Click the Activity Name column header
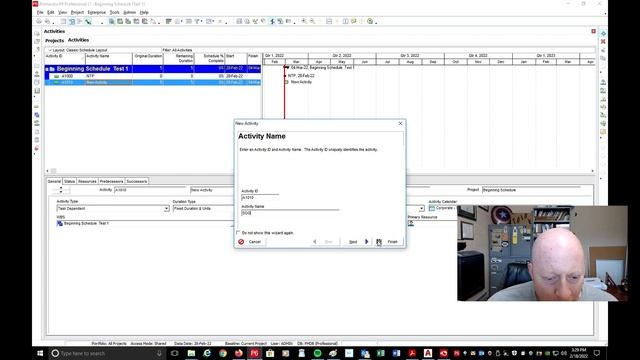 coord(109,58)
